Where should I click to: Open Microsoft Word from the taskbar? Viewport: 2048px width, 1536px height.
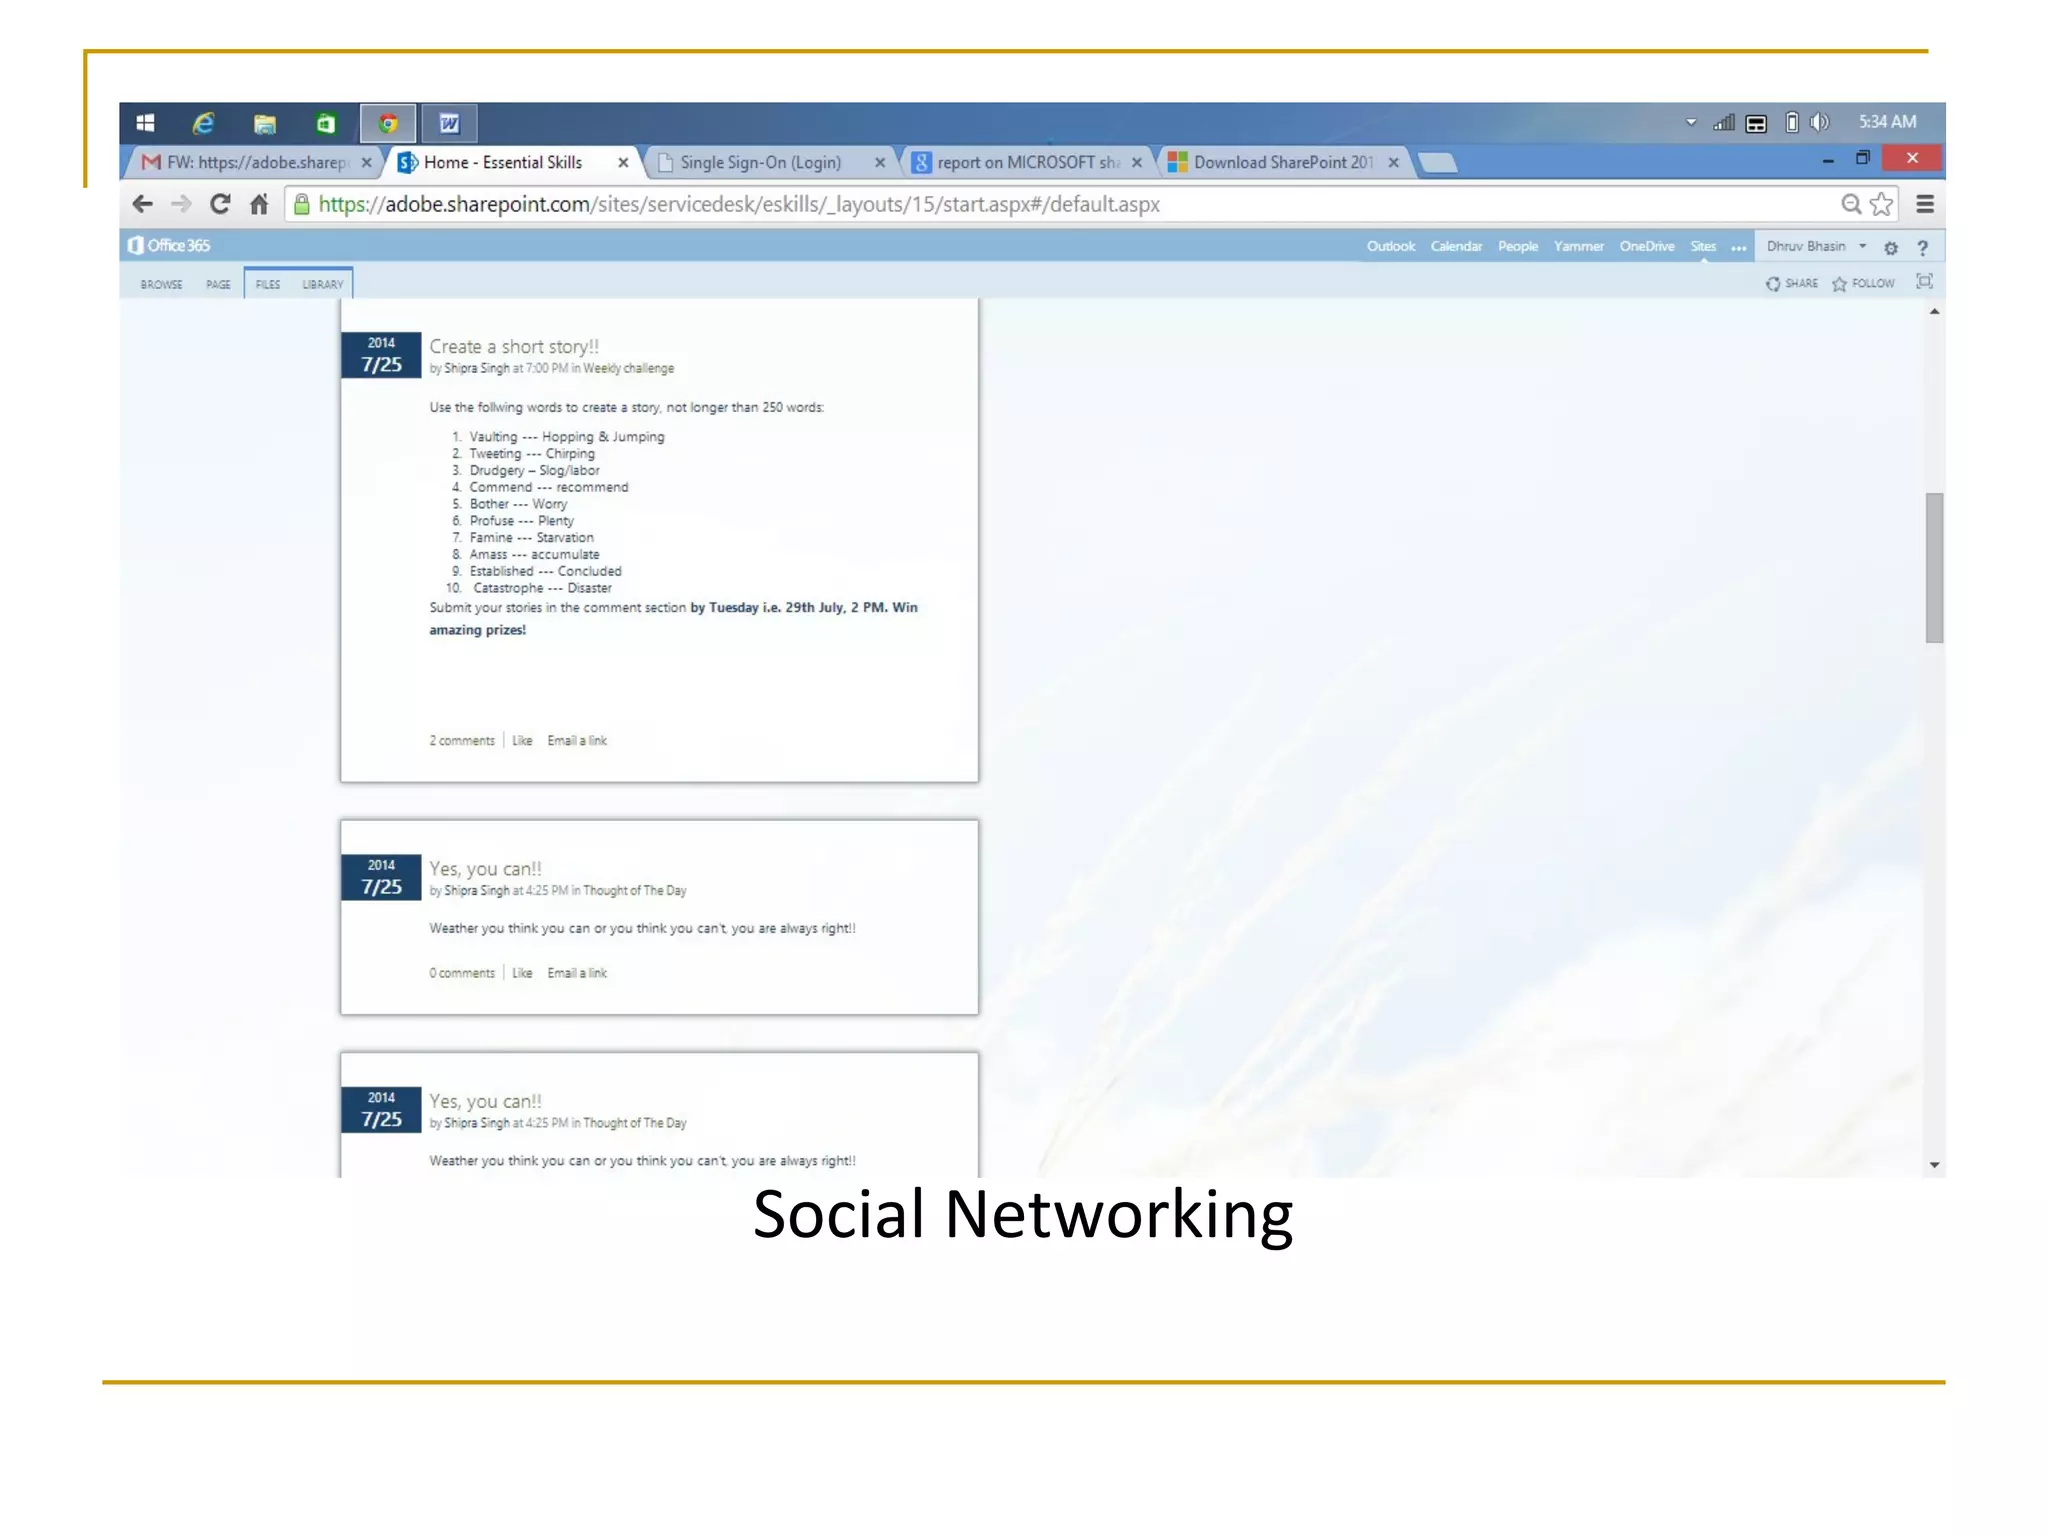pyautogui.click(x=449, y=124)
